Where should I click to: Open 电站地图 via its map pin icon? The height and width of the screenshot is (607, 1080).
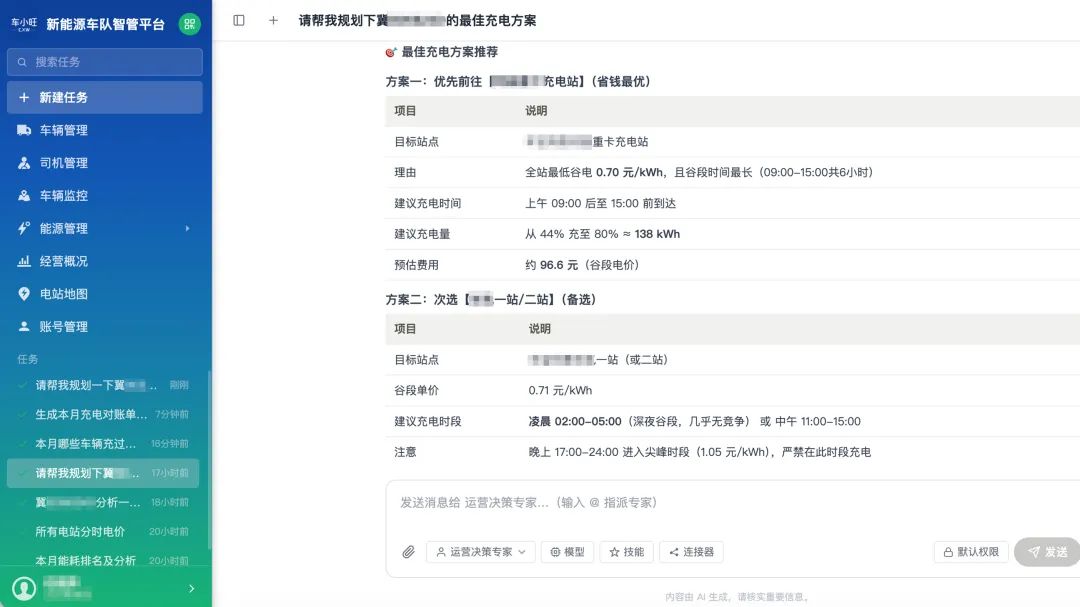click(x=24, y=294)
